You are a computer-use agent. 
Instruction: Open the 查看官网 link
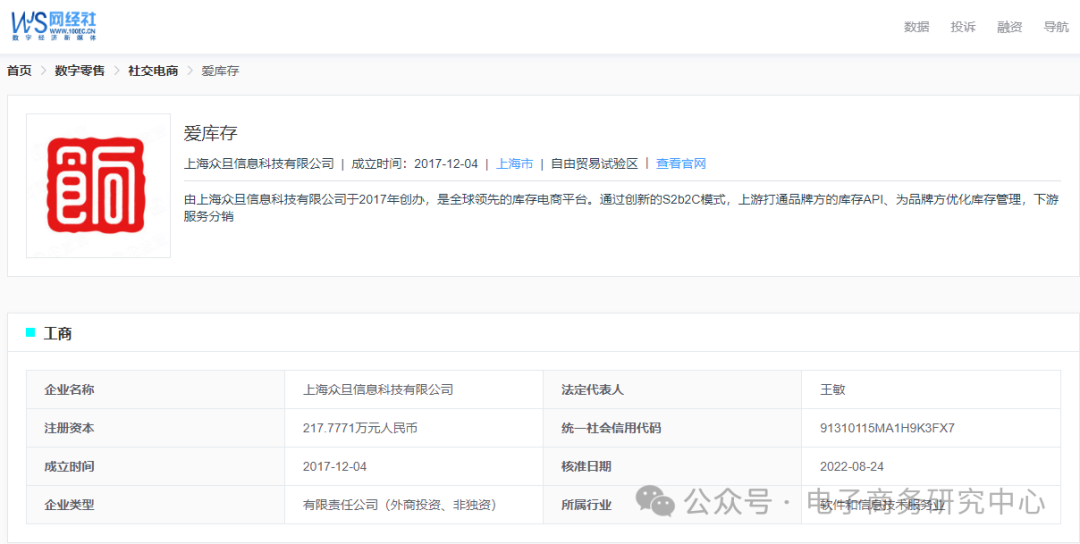pos(681,164)
